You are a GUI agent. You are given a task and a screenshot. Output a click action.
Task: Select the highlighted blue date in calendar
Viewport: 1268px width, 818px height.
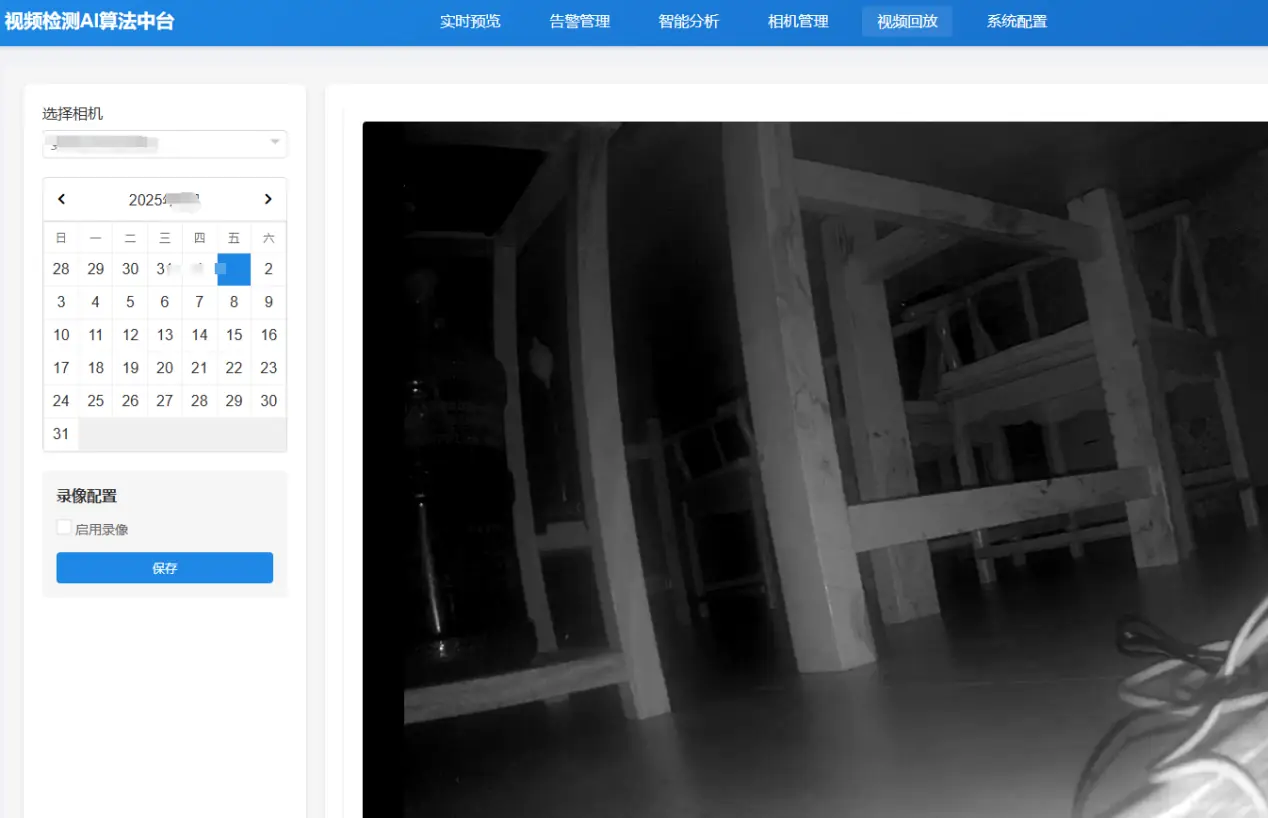(x=234, y=269)
